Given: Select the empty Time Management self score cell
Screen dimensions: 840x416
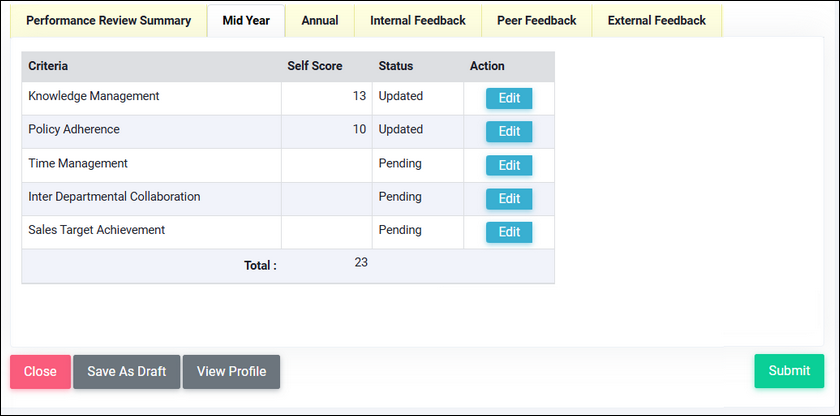Looking at the screenshot, I should pos(326,165).
